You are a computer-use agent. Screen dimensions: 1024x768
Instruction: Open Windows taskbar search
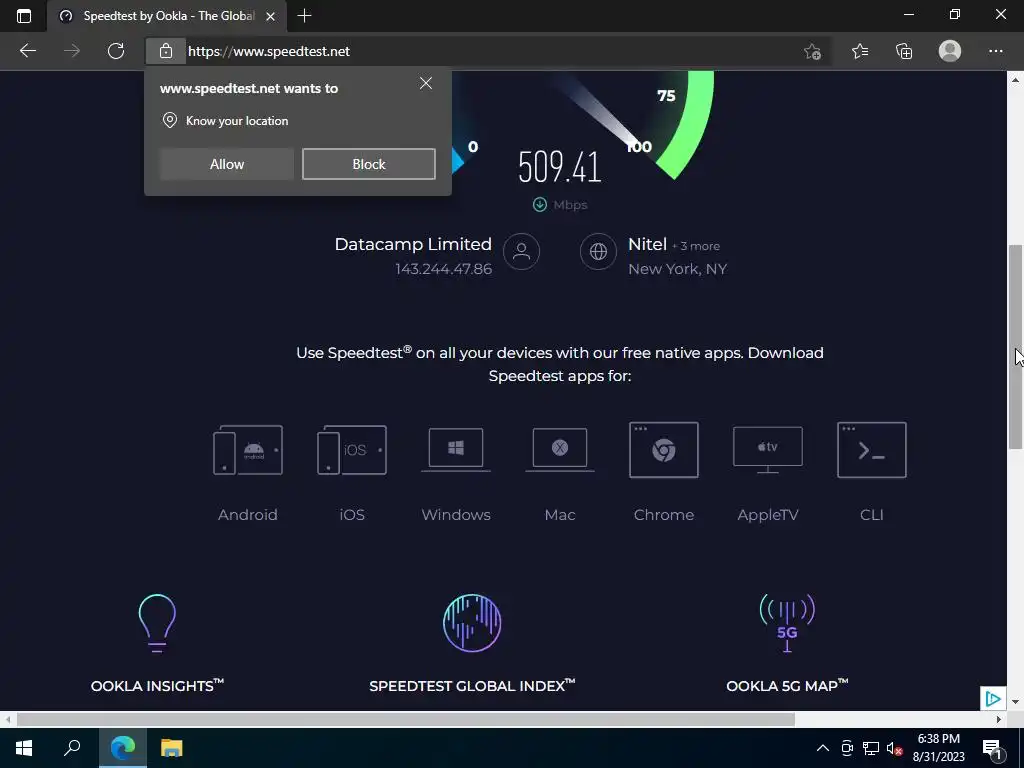tap(72, 748)
